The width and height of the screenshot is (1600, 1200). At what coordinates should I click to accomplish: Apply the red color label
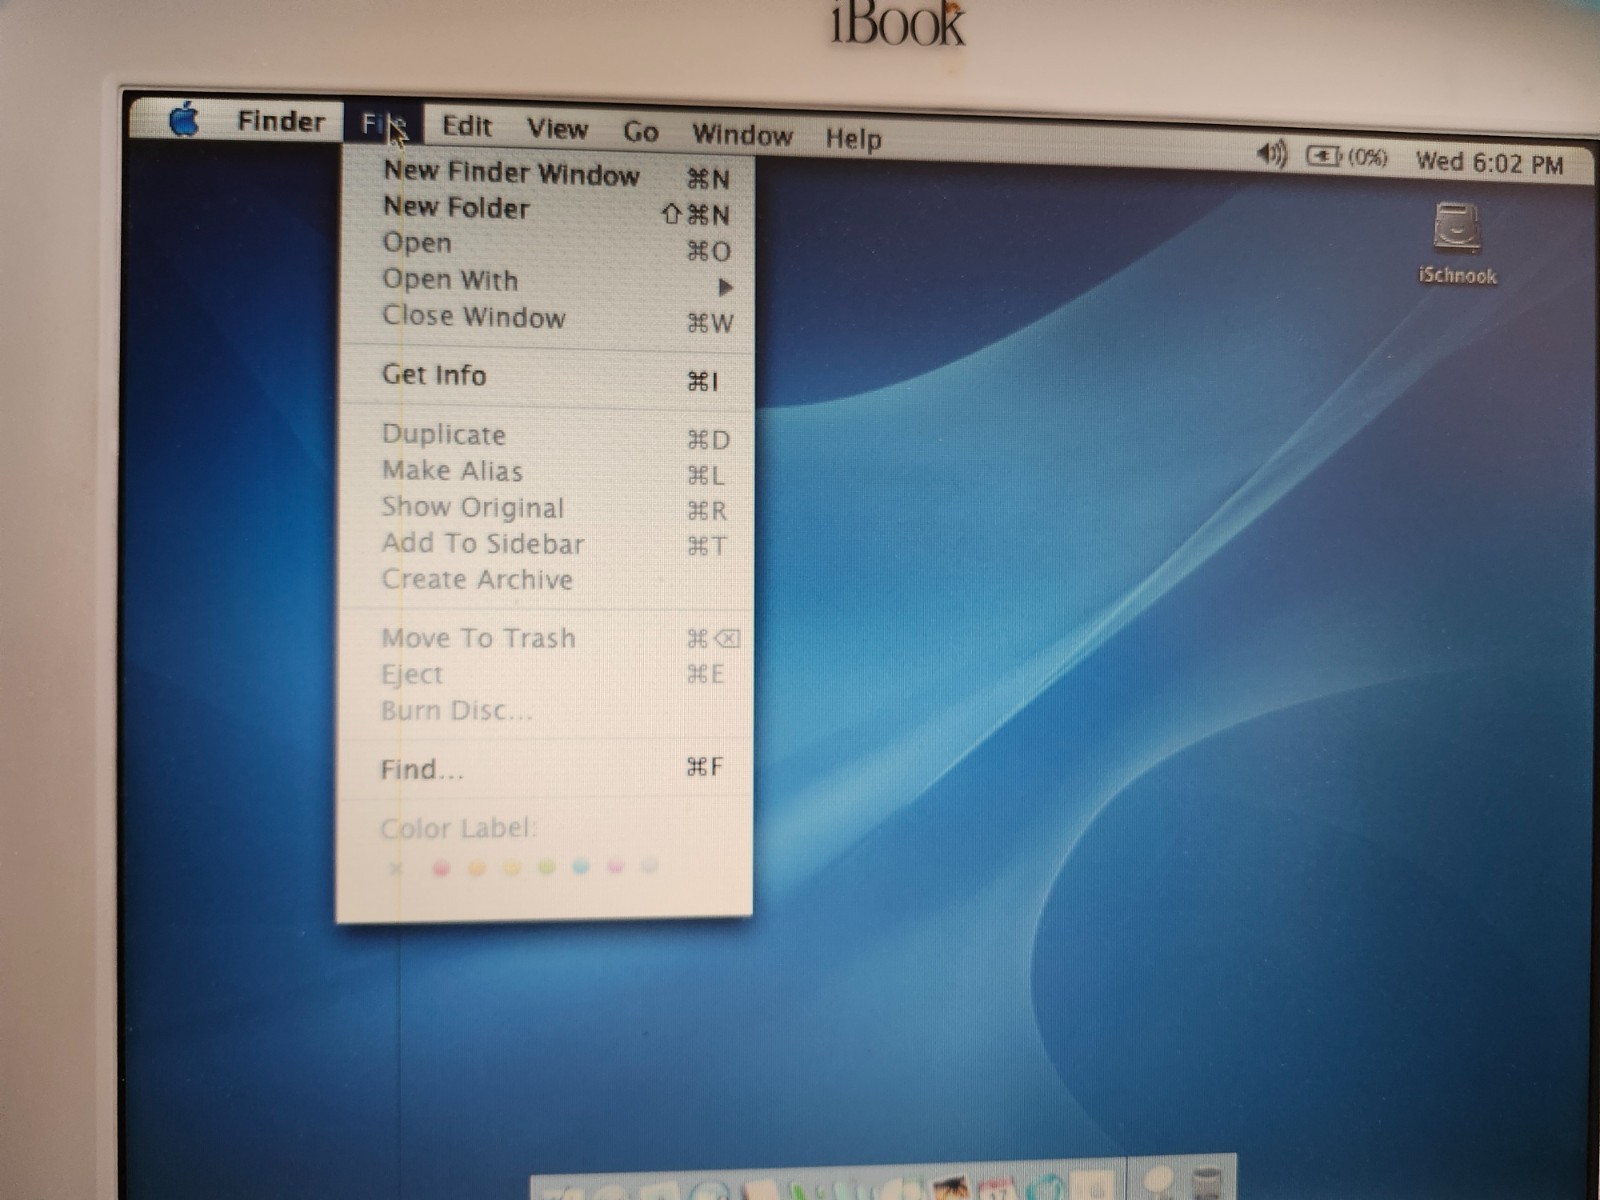point(440,868)
